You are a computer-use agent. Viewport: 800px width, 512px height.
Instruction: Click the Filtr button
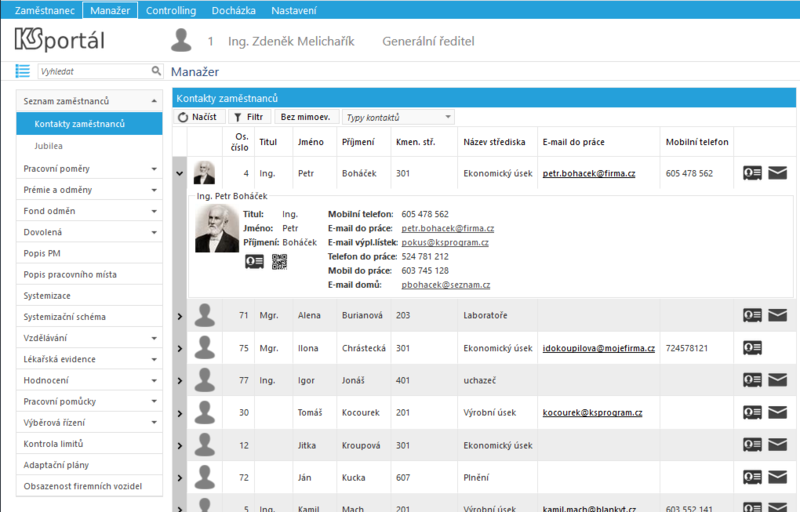249,117
